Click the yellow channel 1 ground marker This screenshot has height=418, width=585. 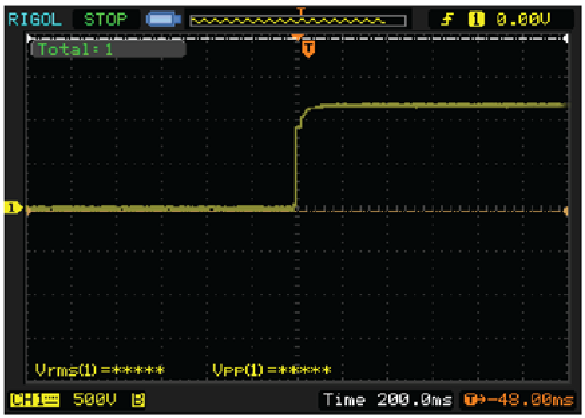point(13,208)
